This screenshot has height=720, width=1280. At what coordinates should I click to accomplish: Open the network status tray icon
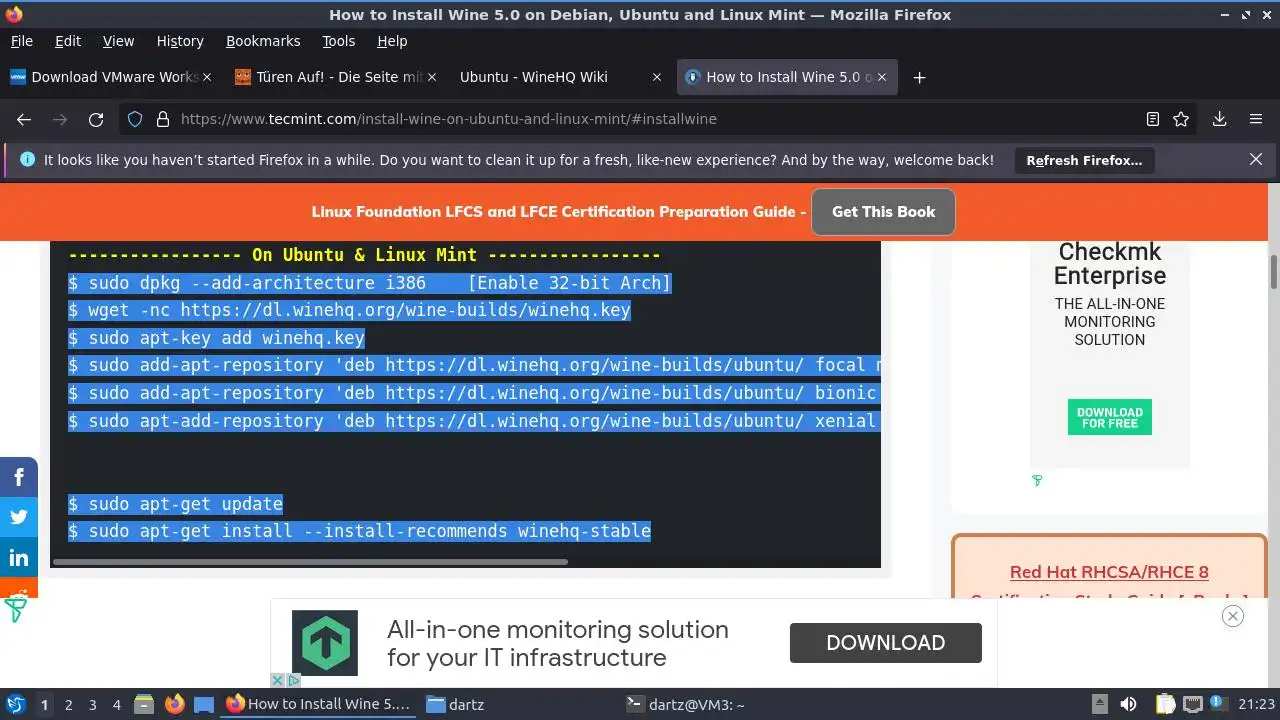[1192, 704]
